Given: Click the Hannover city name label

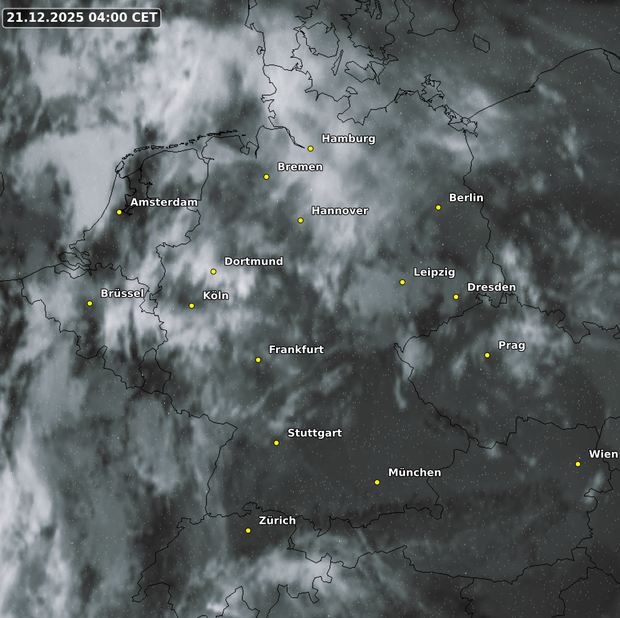Looking at the screenshot, I should (339, 211).
